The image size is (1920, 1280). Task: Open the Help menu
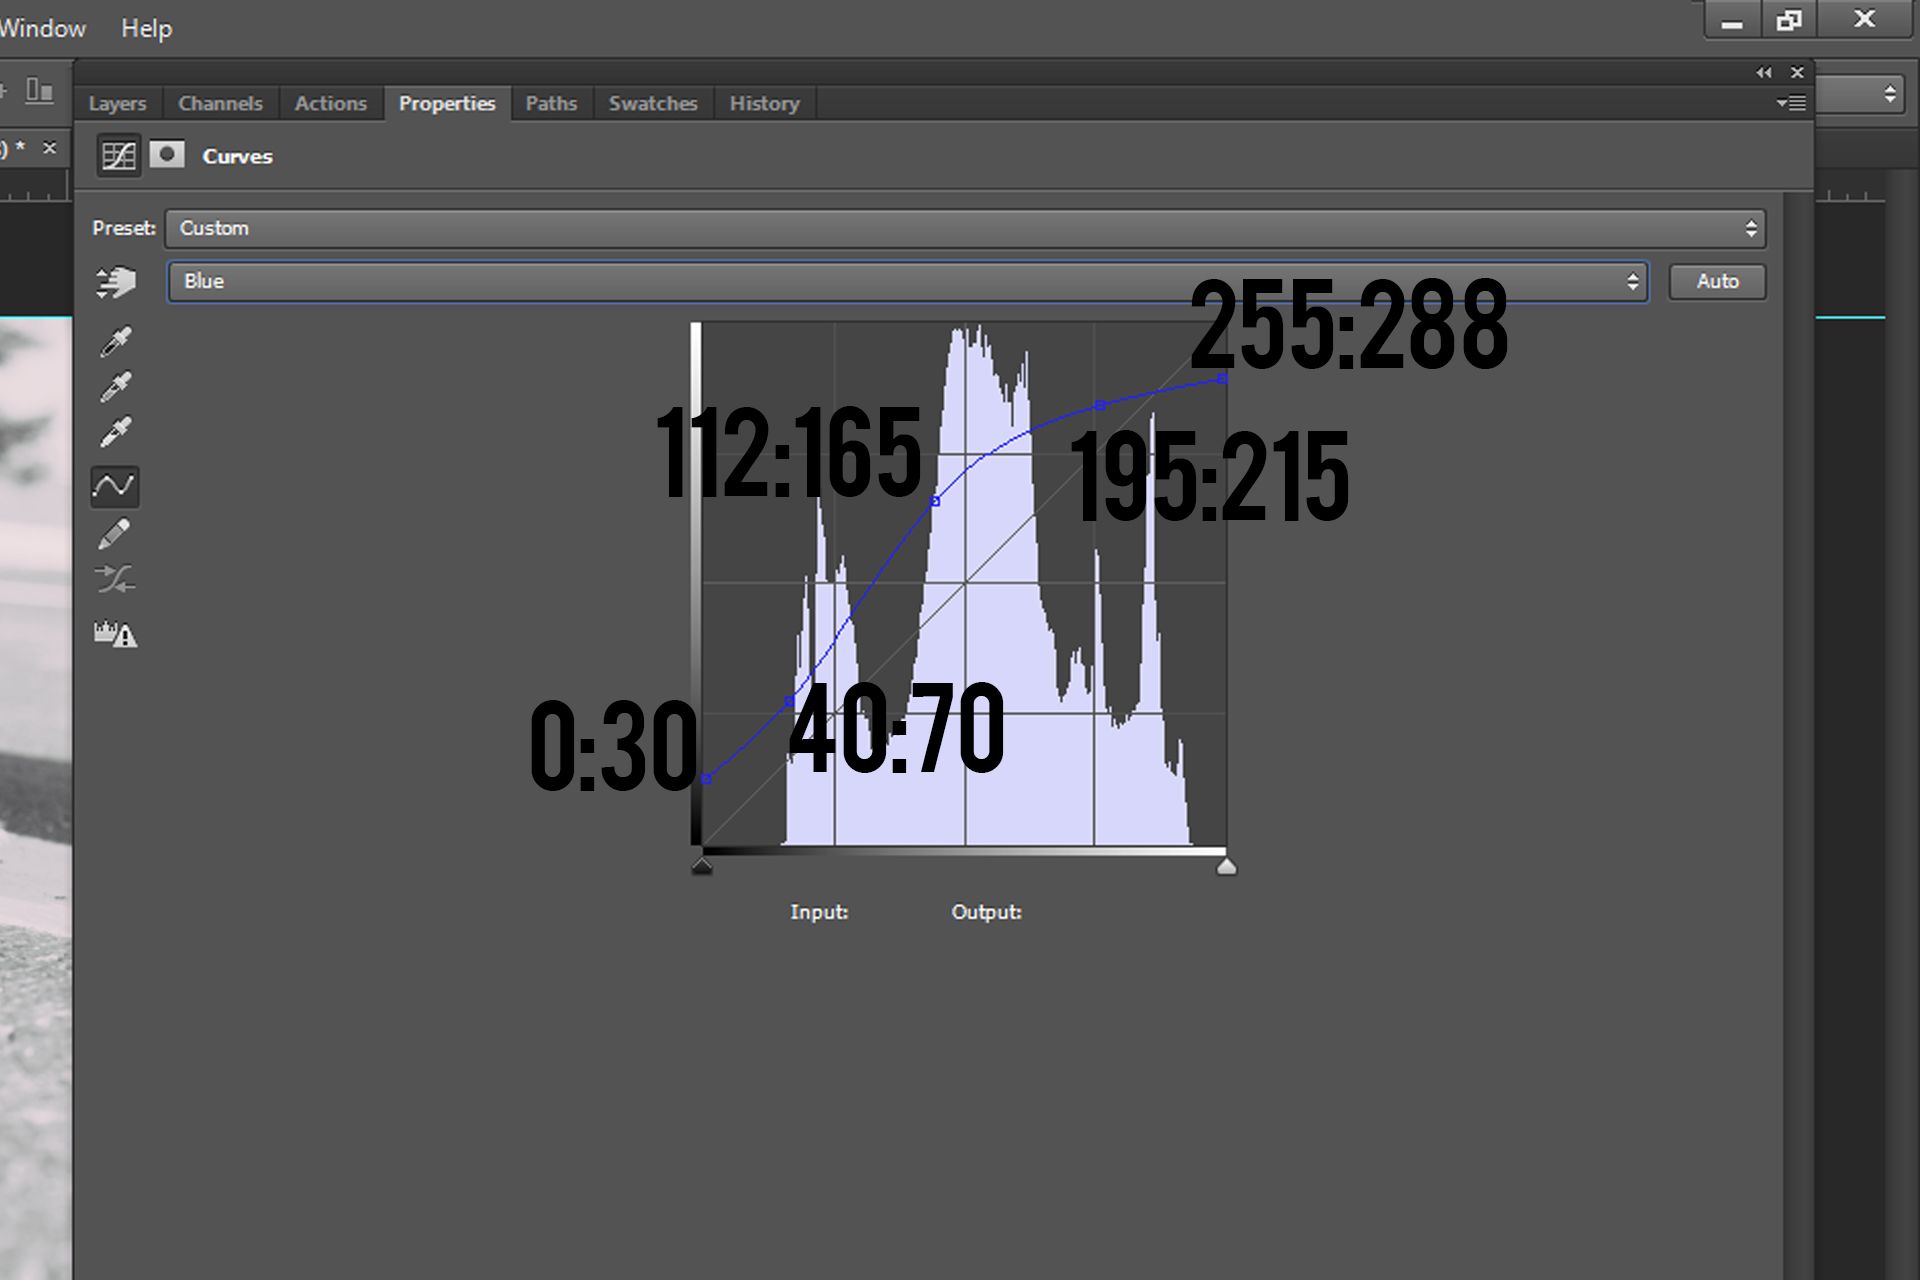(146, 28)
